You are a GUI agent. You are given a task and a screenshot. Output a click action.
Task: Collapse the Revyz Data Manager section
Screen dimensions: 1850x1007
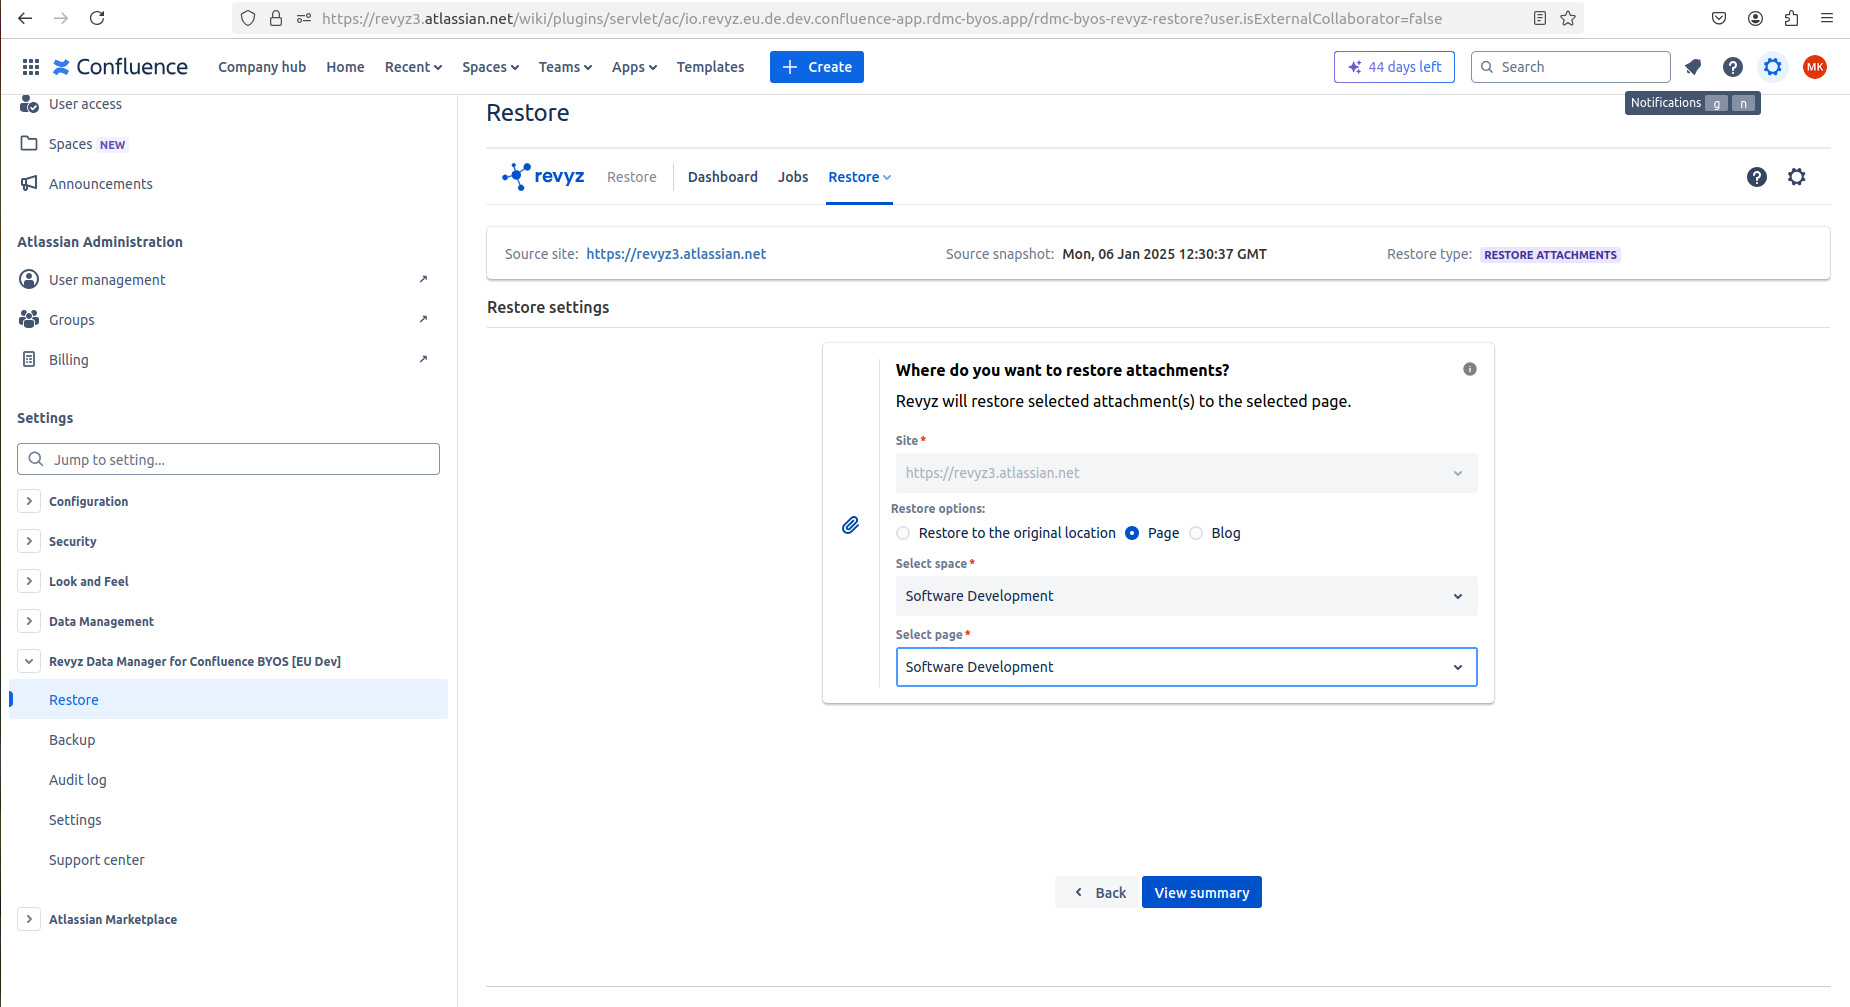29,661
